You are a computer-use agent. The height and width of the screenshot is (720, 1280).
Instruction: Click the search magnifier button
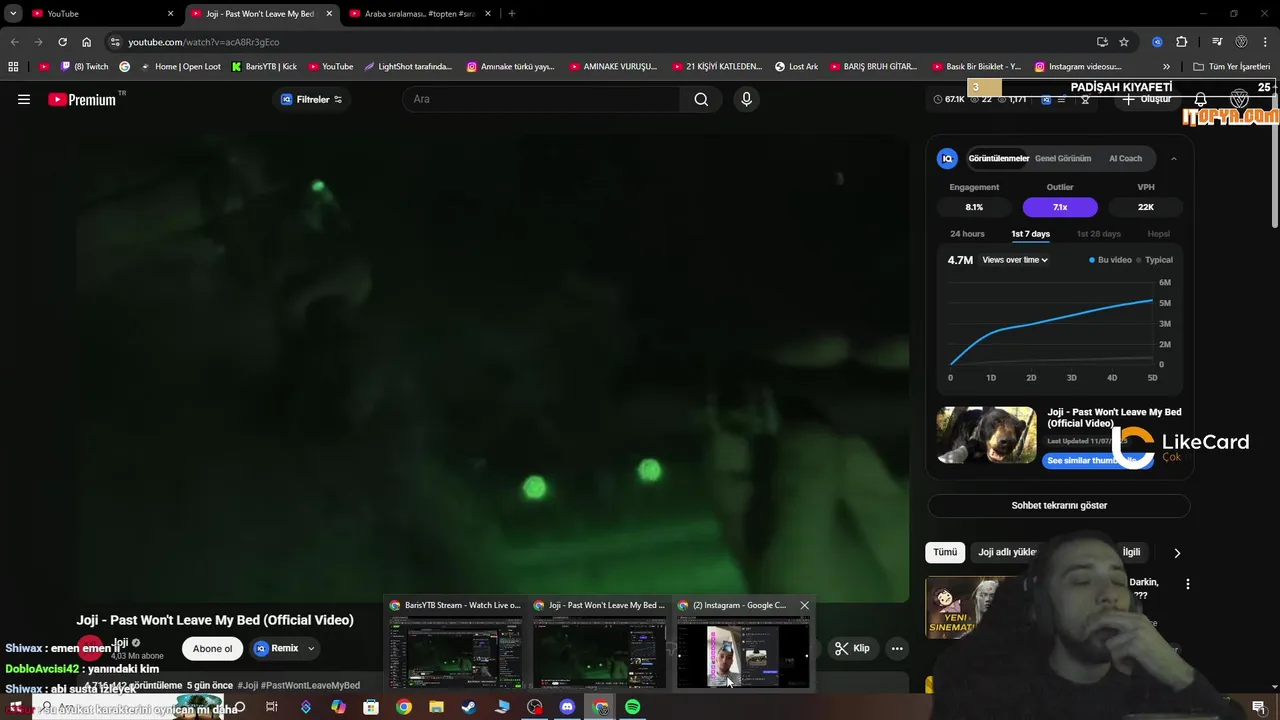click(x=701, y=99)
